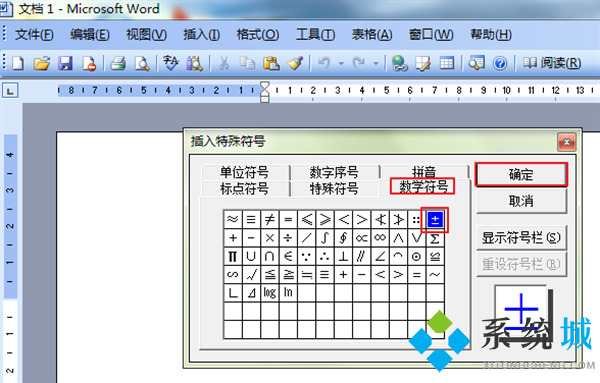The width and height of the screenshot is (600, 383).
Task: Click the New Blank Document icon
Action: (18, 63)
